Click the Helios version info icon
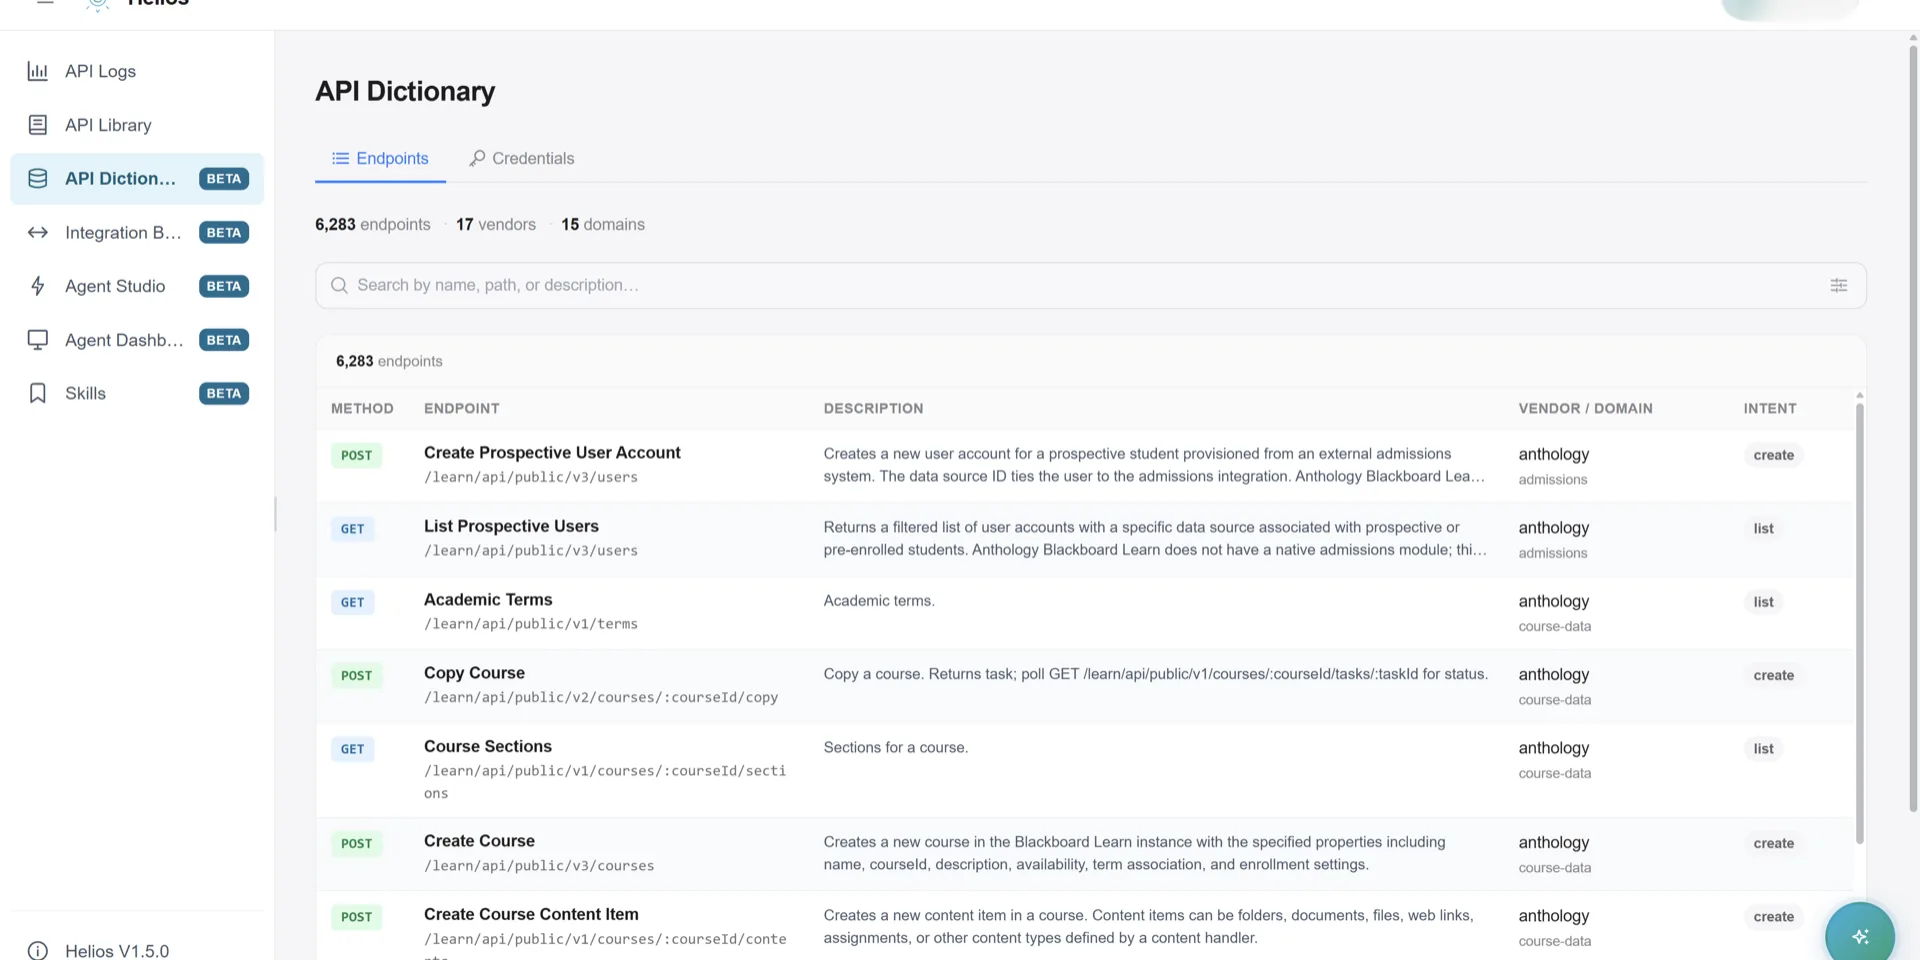This screenshot has width=1920, height=960. 37,951
